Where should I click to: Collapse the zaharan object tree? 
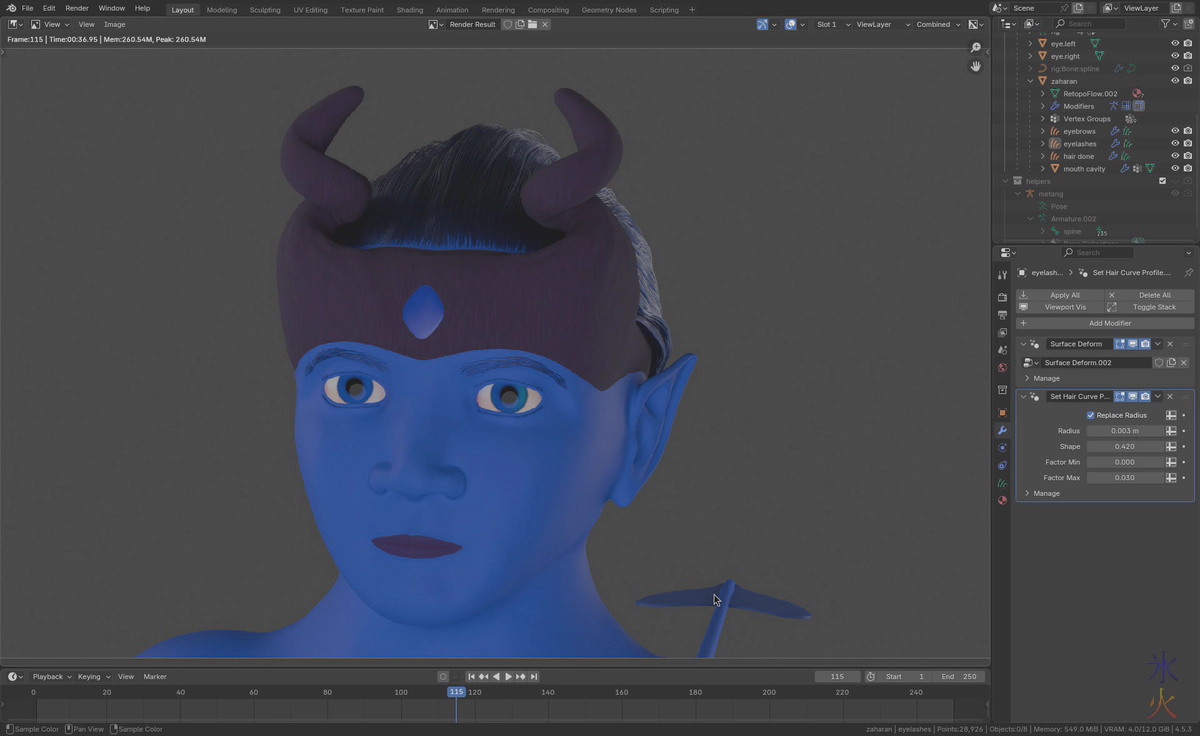tap(1030, 81)
